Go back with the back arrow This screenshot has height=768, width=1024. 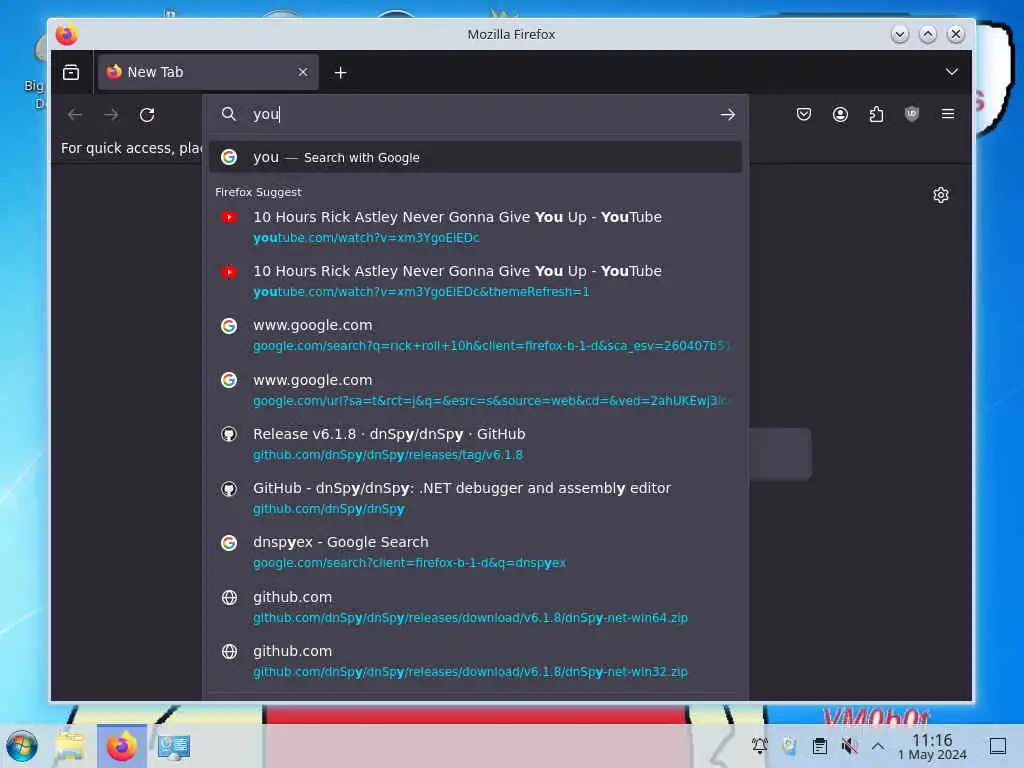click(x=75, y=115)
